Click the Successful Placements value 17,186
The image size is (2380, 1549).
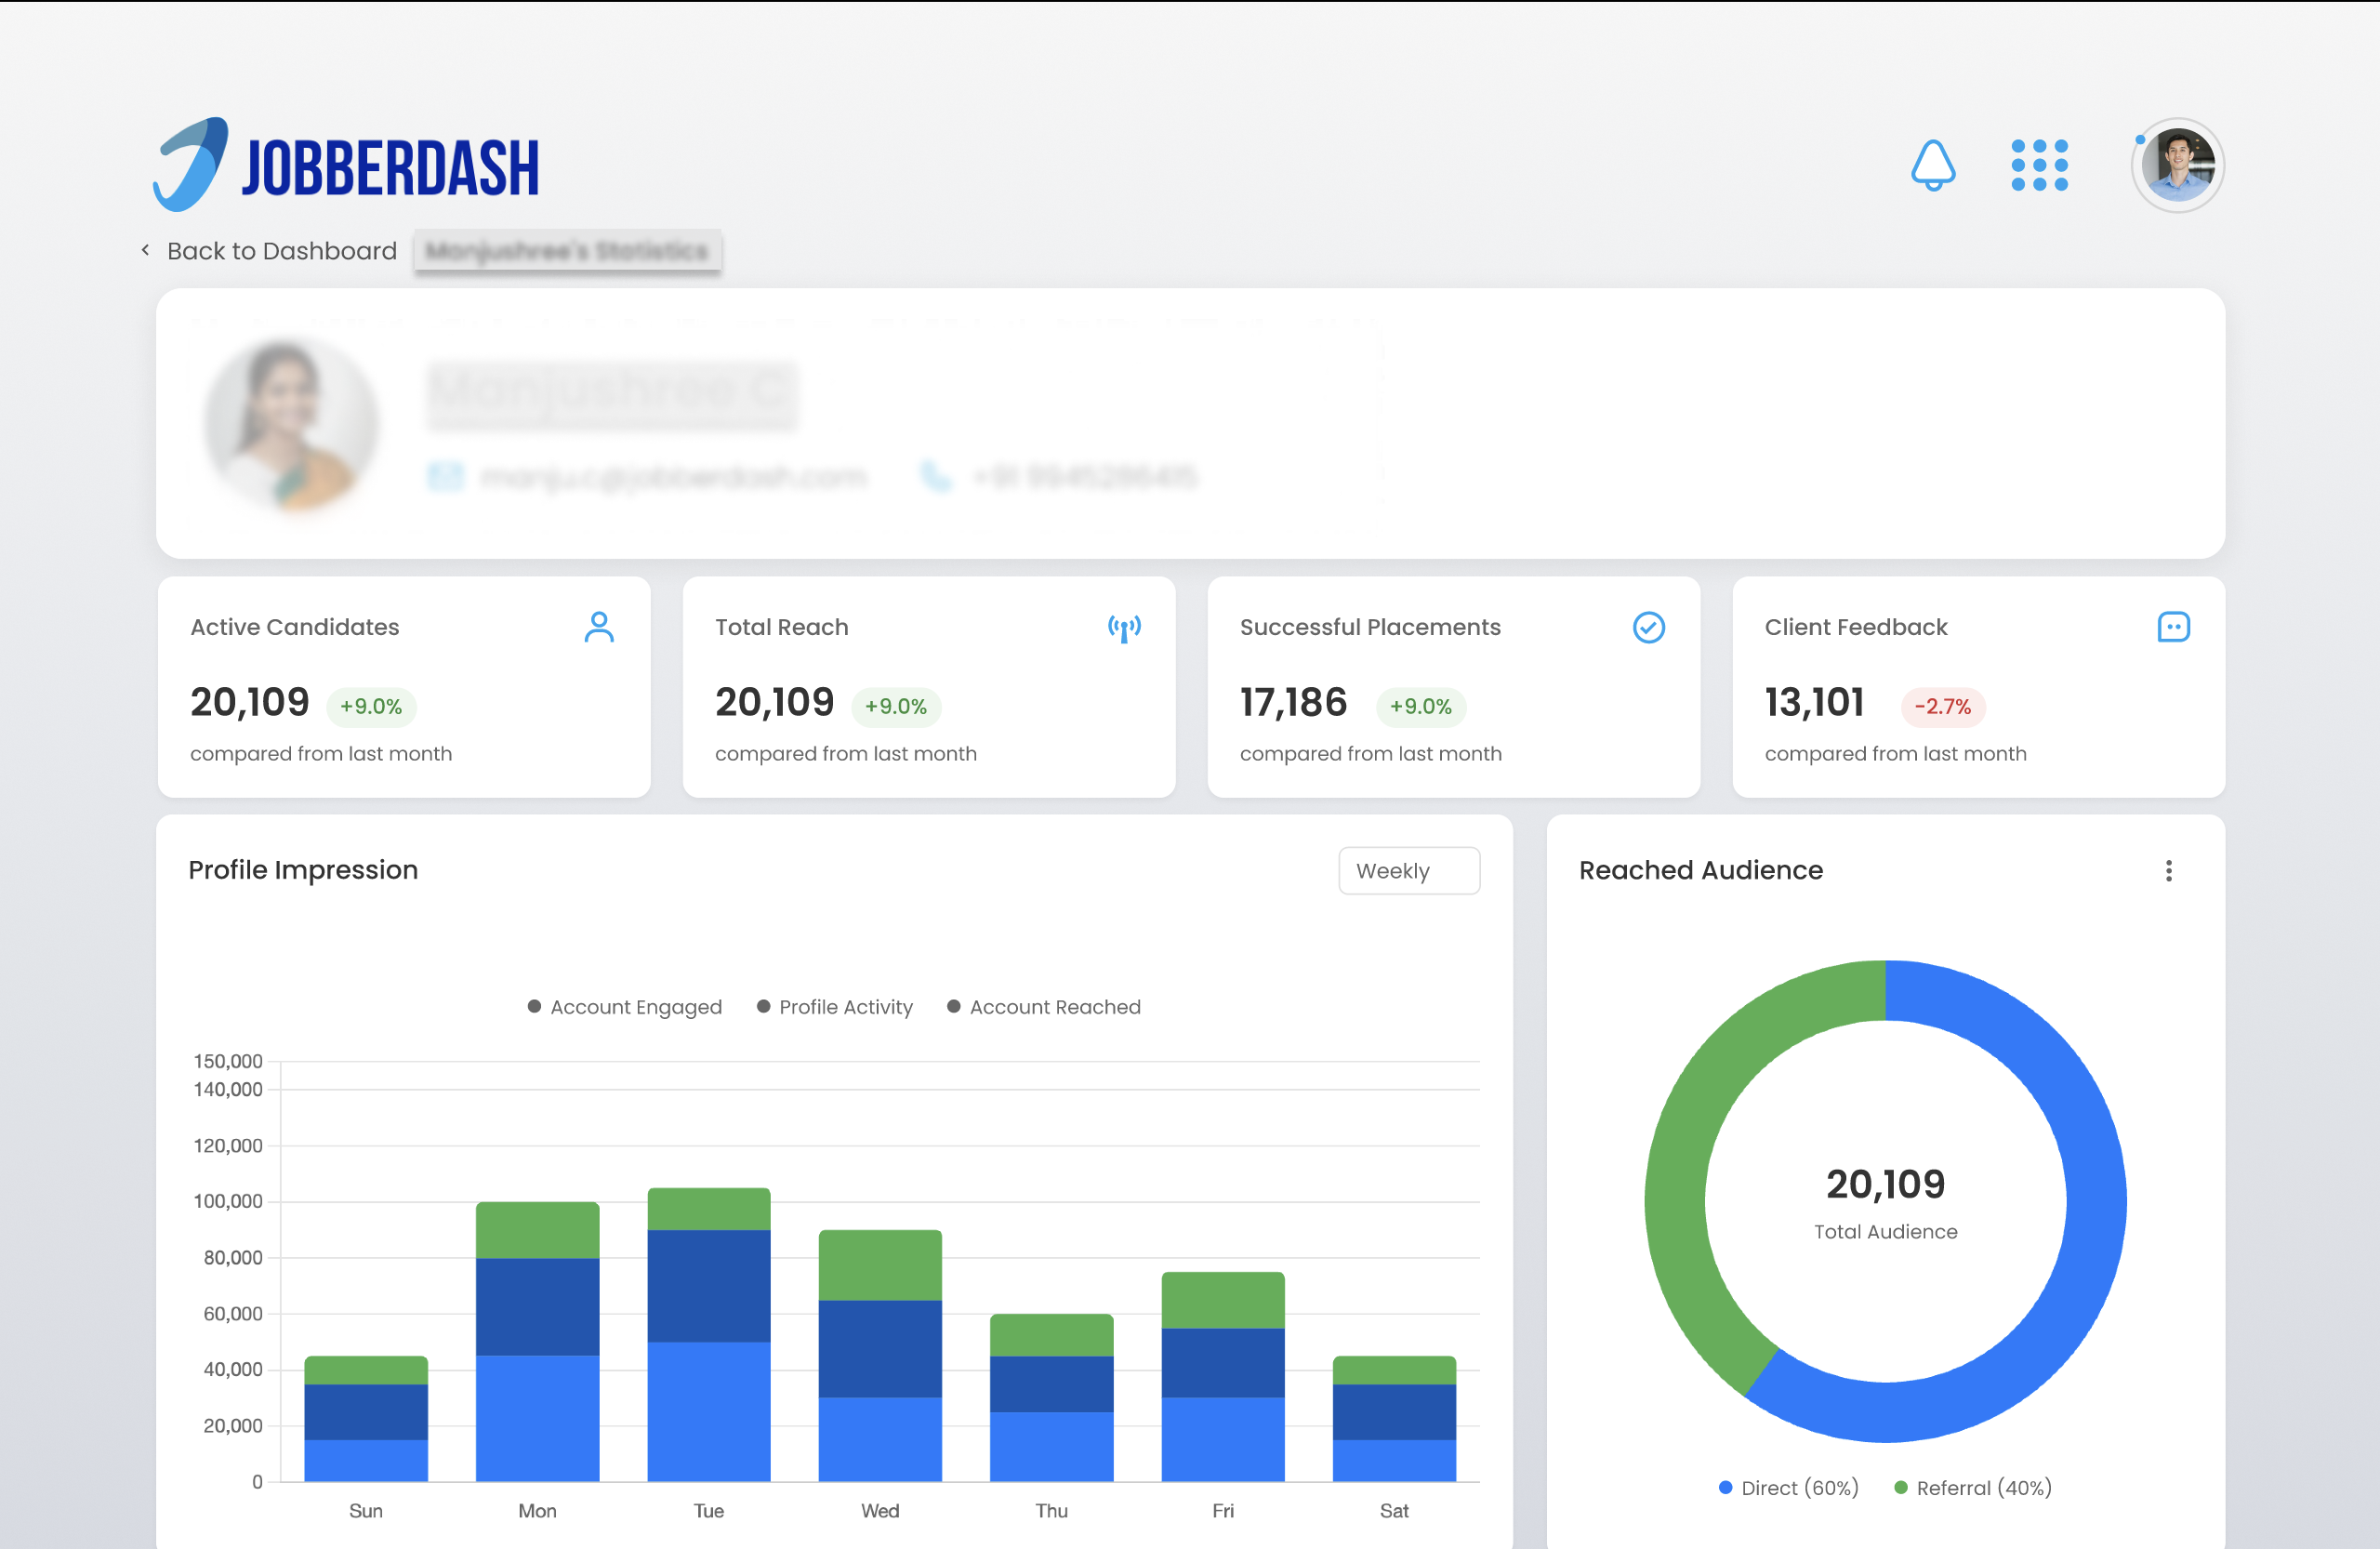coord(1293,703)
